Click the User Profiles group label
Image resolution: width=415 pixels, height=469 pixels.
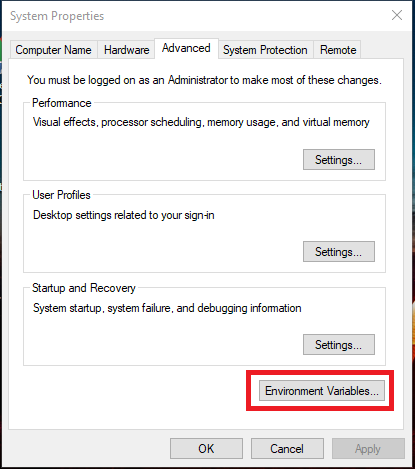click(61, 195)
